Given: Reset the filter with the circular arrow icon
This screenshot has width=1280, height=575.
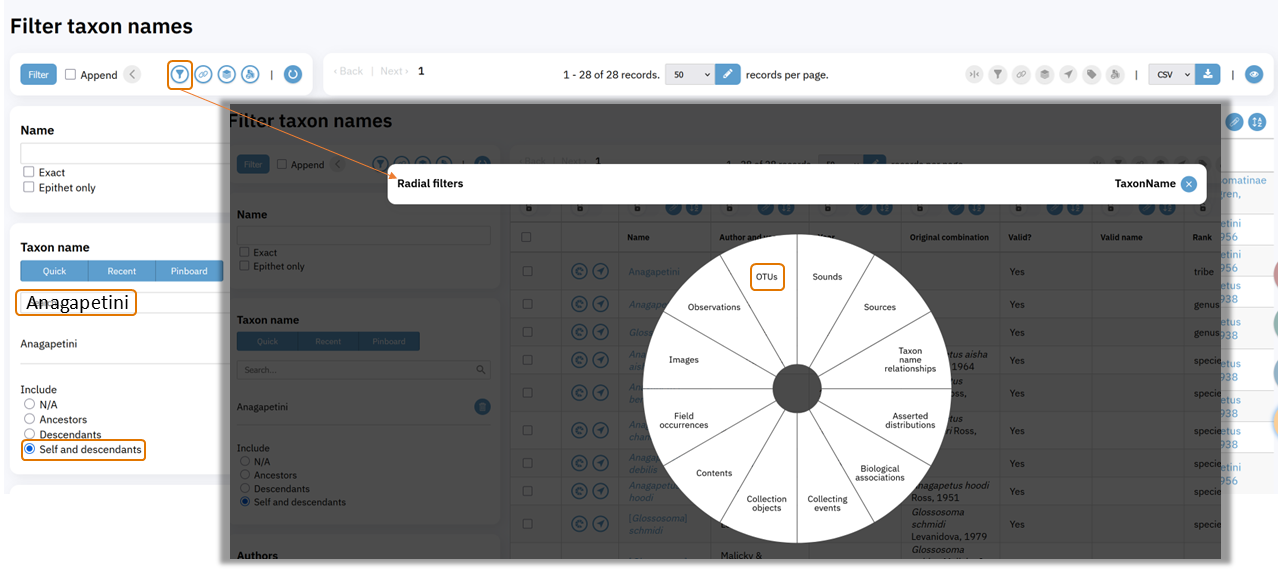Looking at the screenshot, I should coord(293,74).
